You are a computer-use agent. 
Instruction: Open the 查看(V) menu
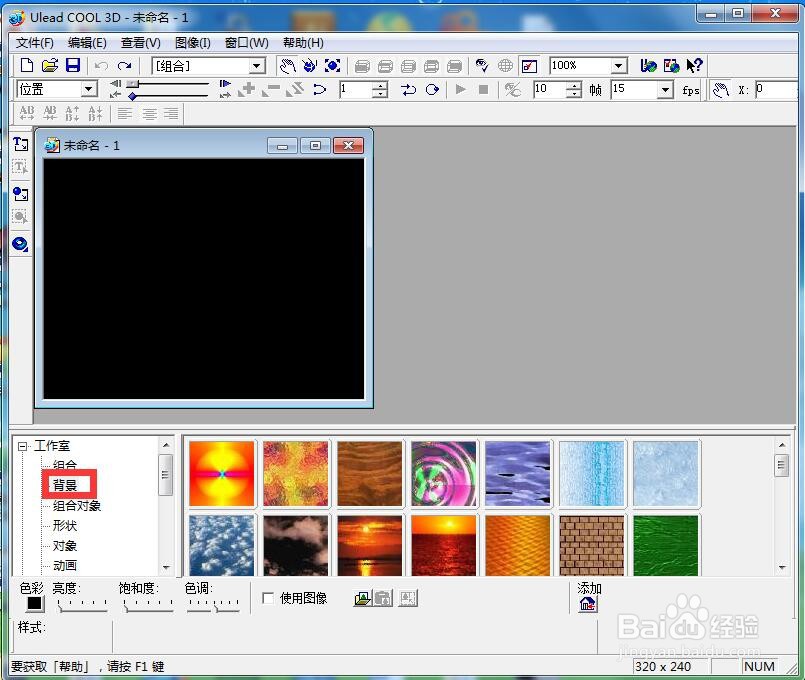point(141,43)
